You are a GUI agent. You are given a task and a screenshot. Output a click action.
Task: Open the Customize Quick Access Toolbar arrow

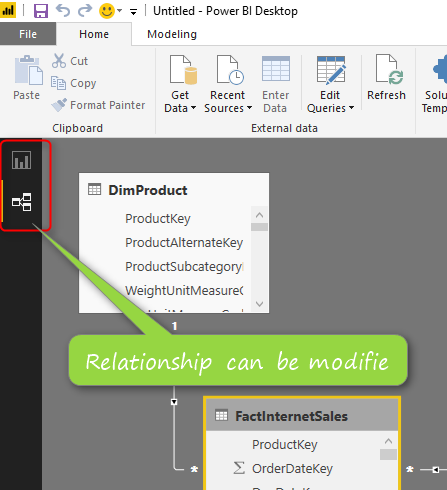point(133,12)
